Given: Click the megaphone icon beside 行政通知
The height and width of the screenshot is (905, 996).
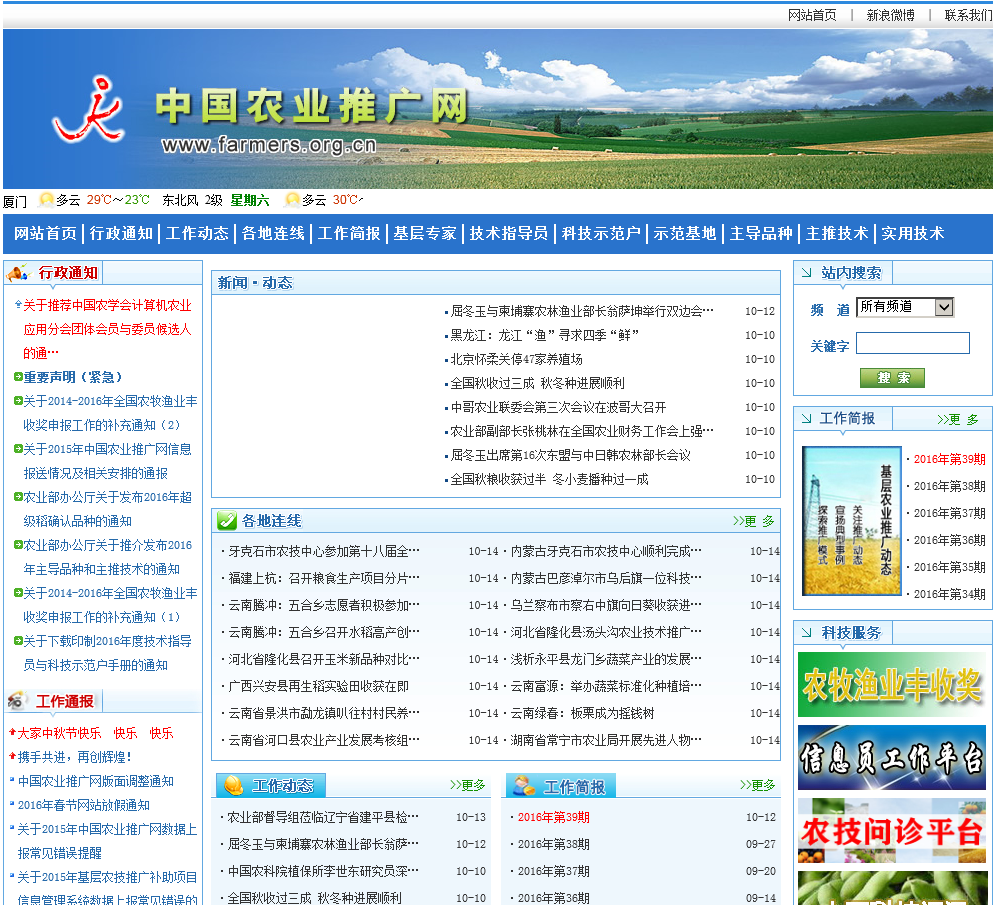Looking at the screenshot, I should click(x=18, y=273).
